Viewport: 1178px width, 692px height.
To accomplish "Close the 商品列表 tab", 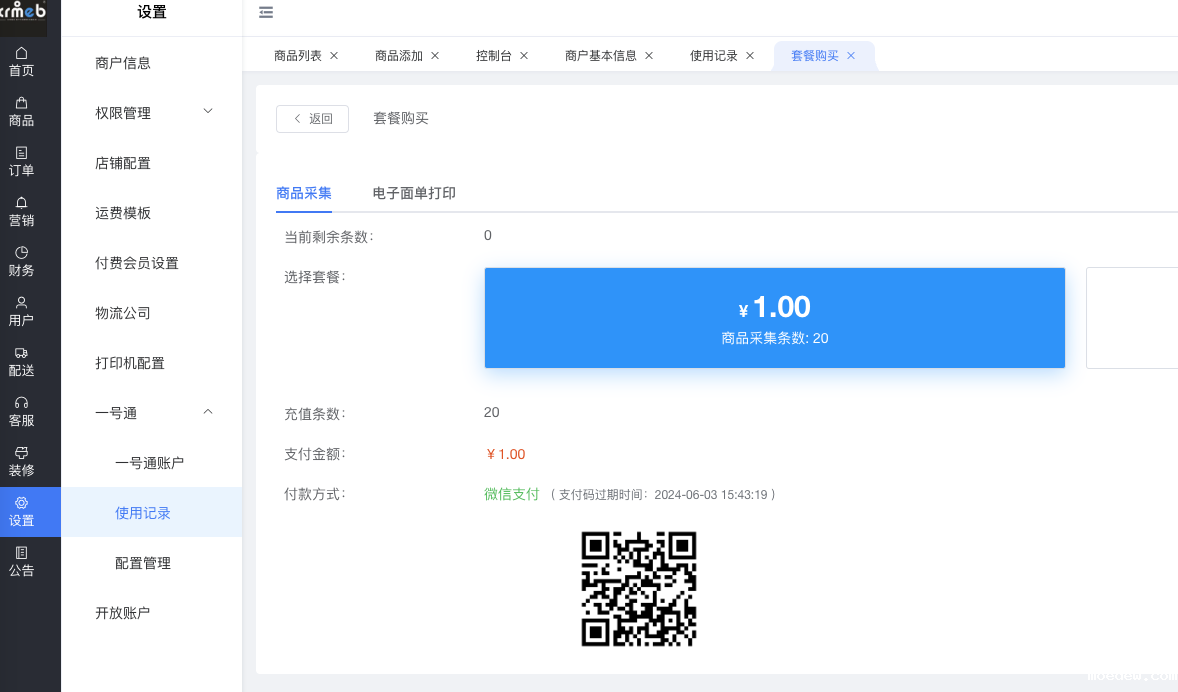I will click(334, 56).
